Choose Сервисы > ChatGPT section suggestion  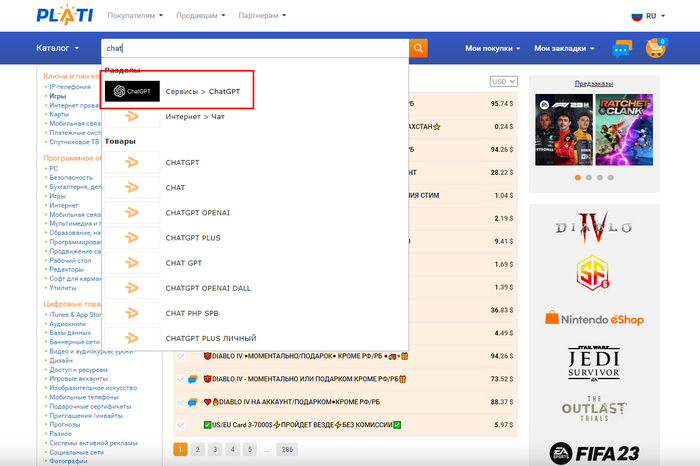pos(203,92)
